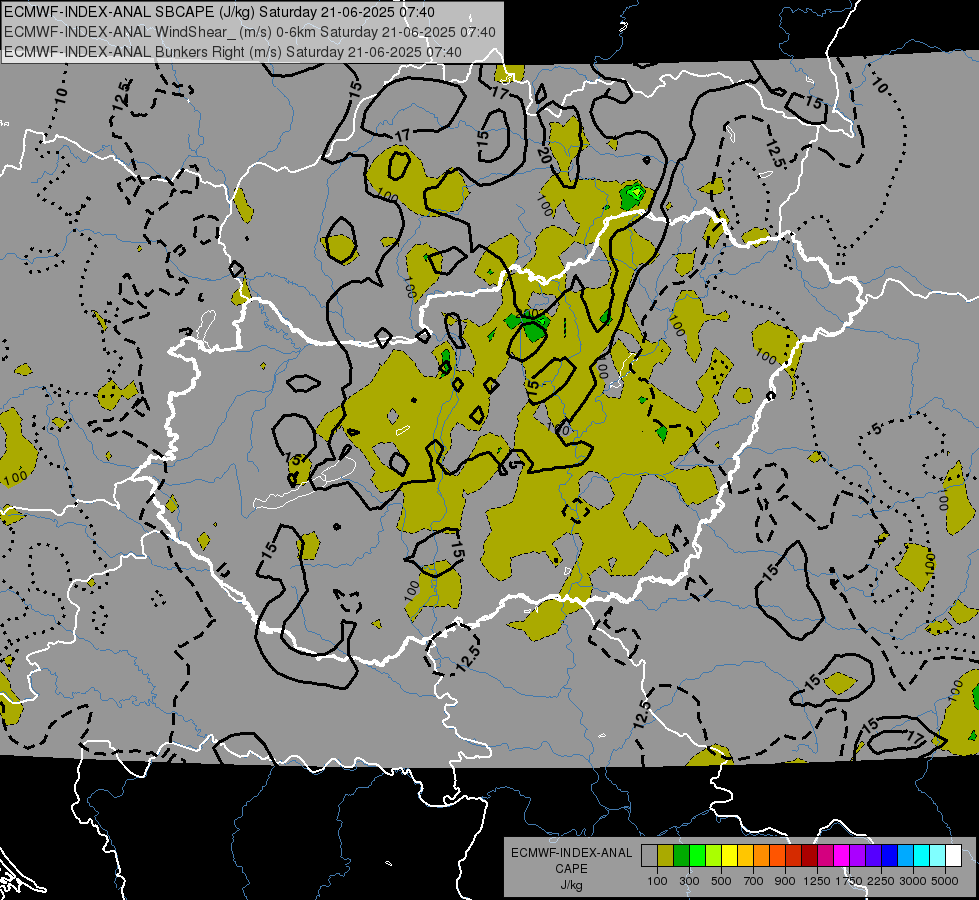Image resolution: width=979 pixels, height=900 pixels.
Task: Pick the white swatch at the legend's end
Action: point(953,856)
